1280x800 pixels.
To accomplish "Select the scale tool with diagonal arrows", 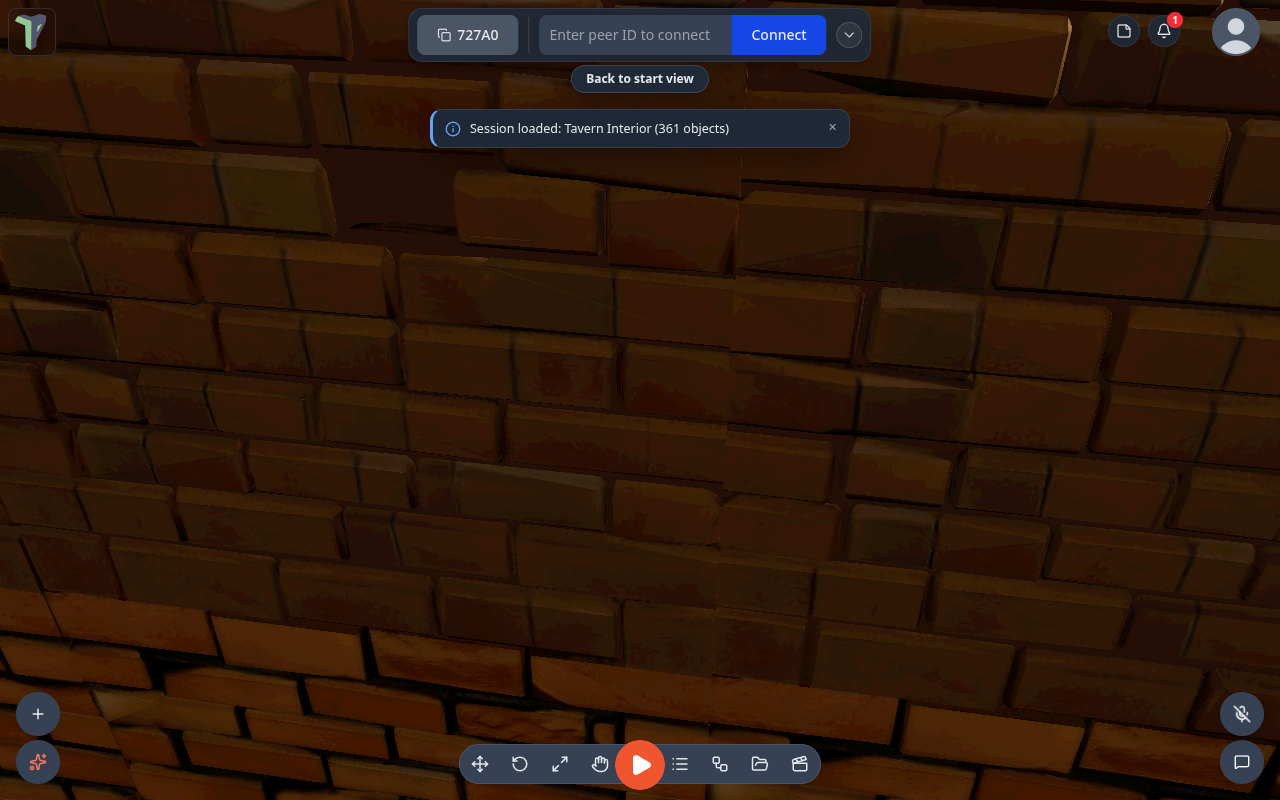I will pos(560,764).
